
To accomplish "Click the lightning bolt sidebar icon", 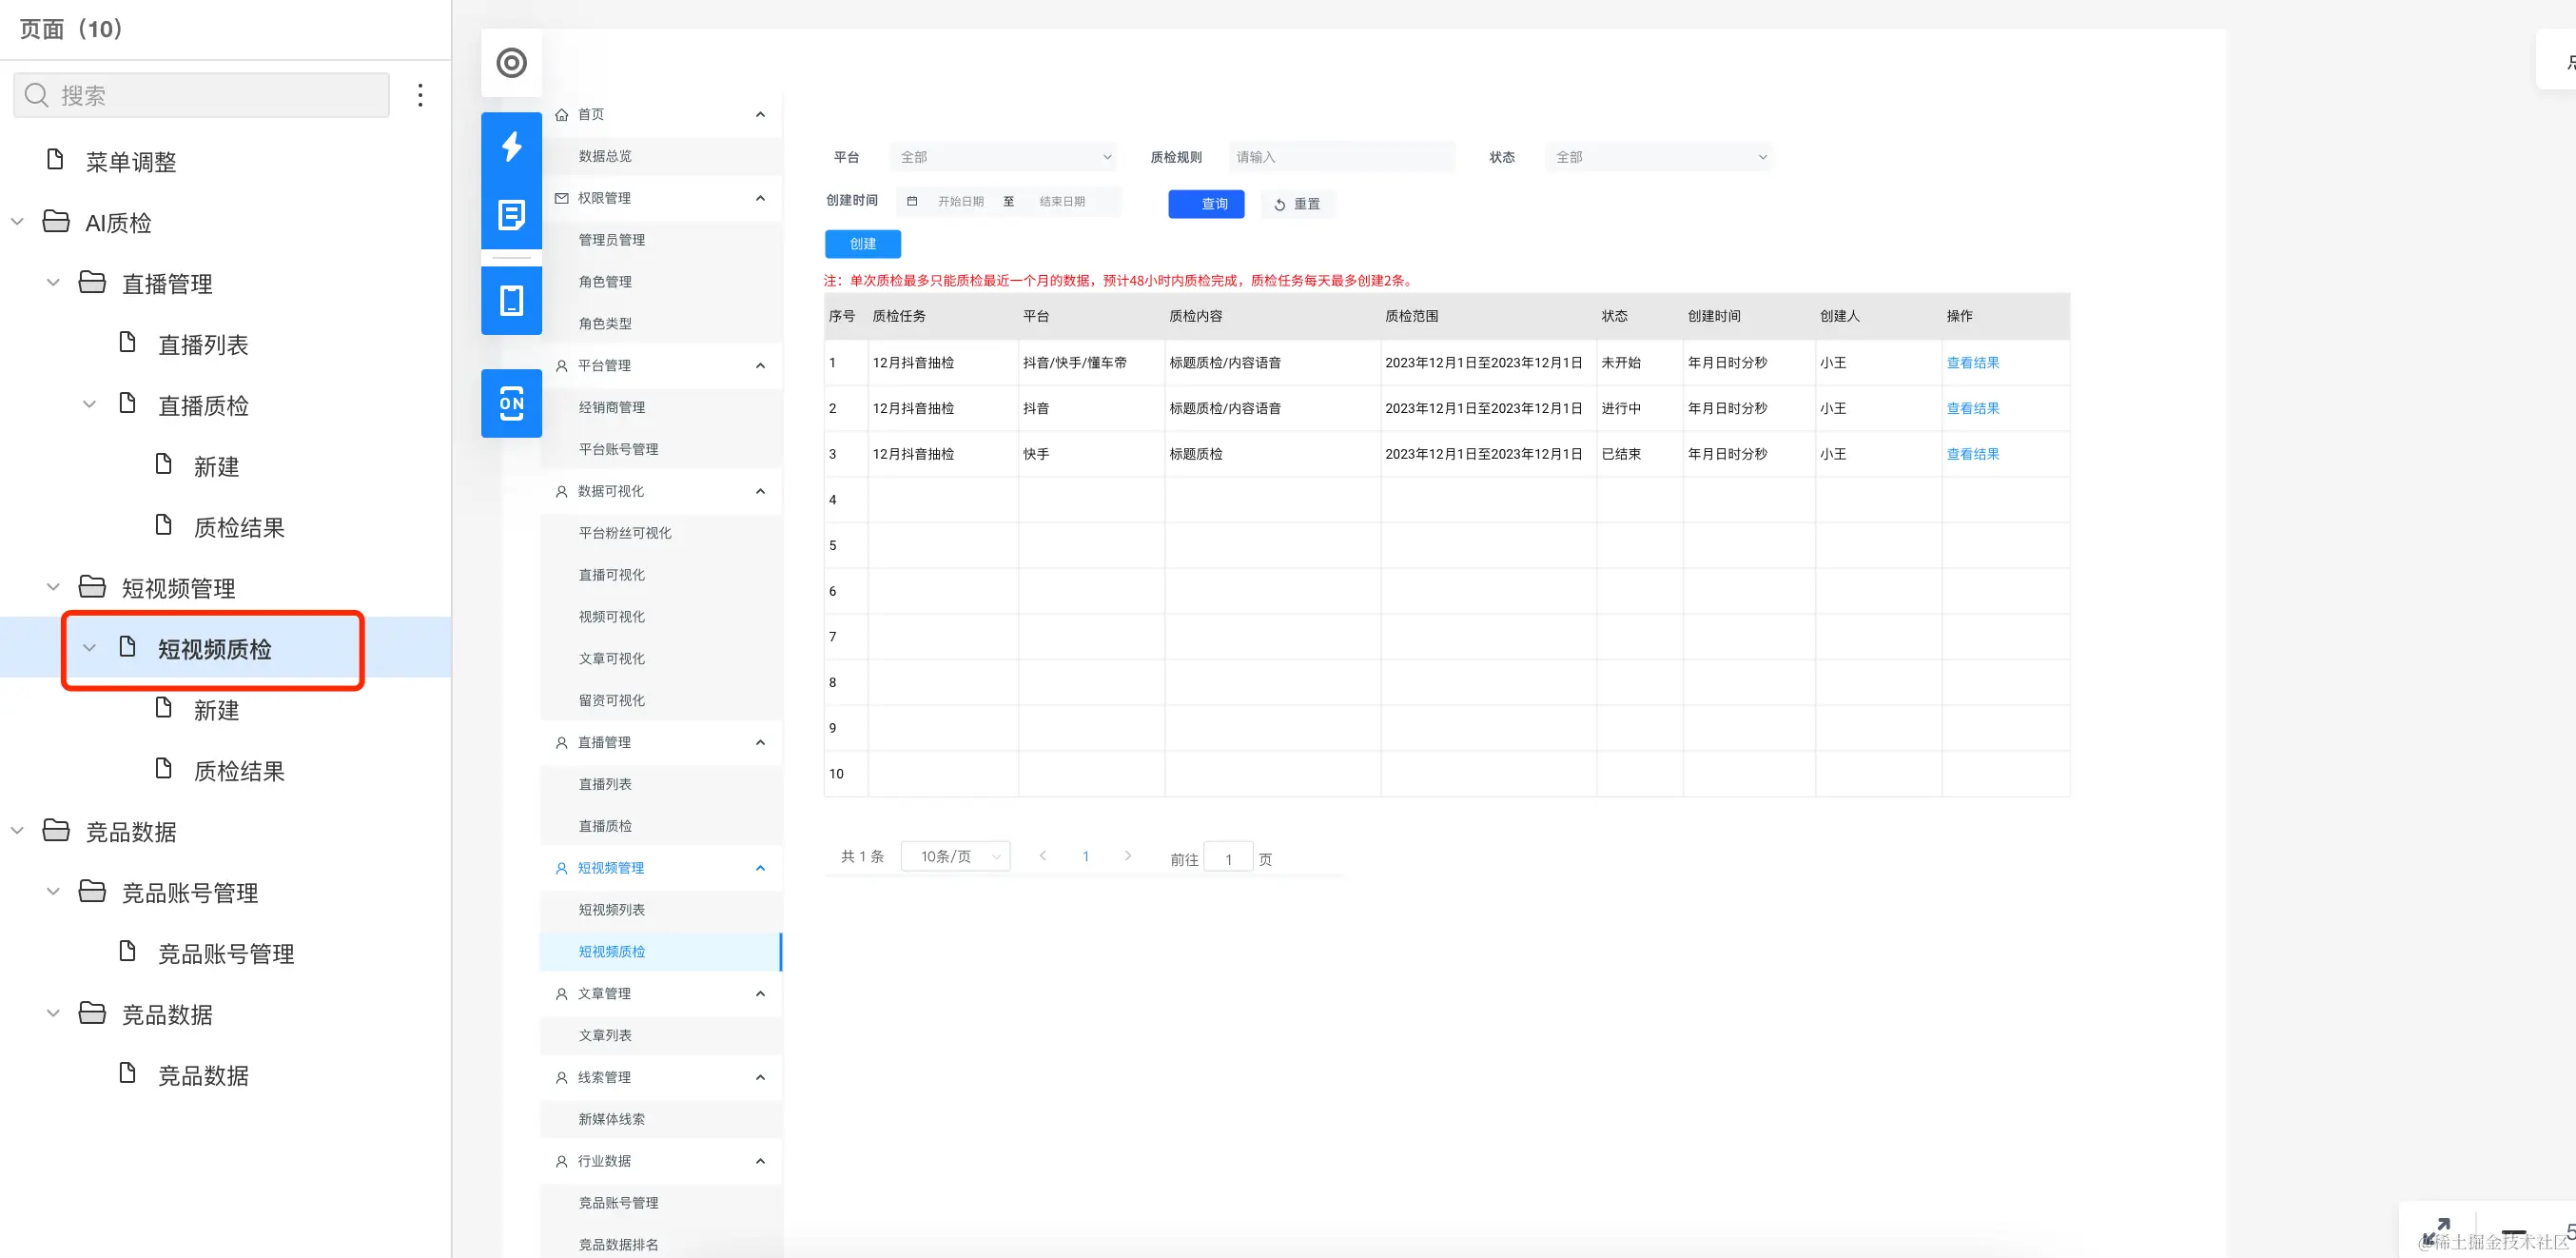I will (x=511, y=146).
